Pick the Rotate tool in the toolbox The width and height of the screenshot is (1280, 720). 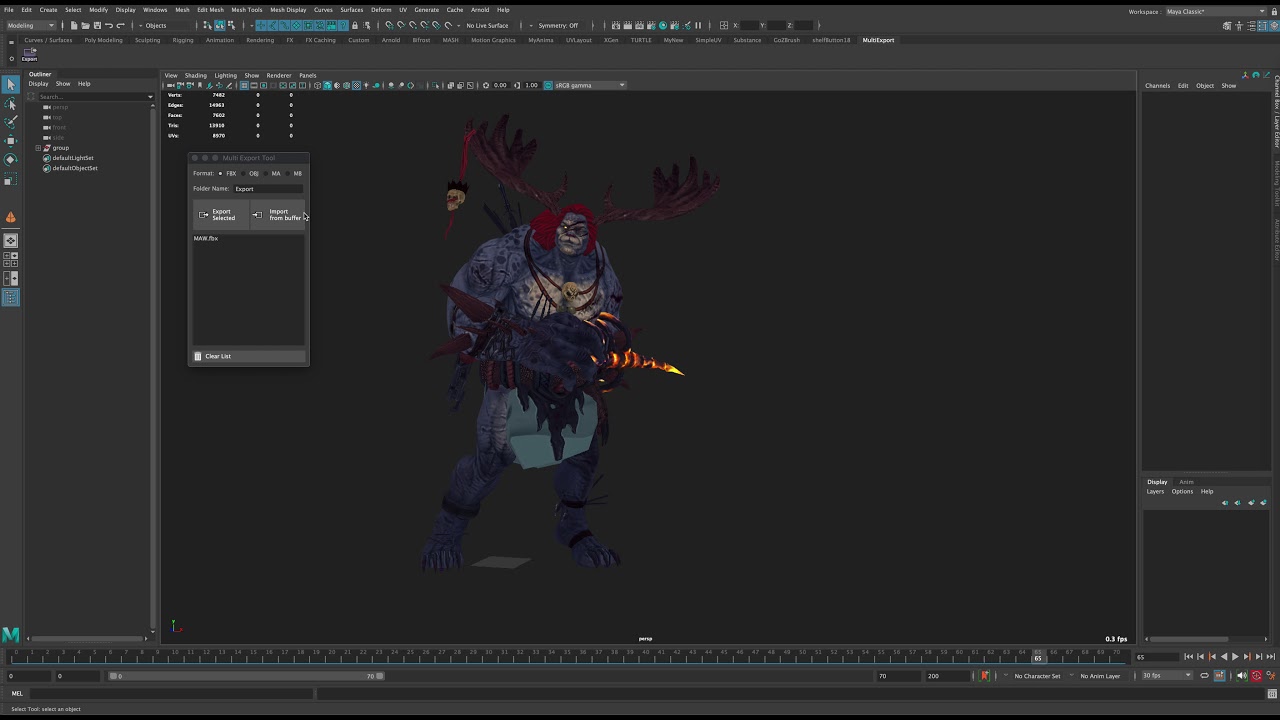(x=11, y=160)
